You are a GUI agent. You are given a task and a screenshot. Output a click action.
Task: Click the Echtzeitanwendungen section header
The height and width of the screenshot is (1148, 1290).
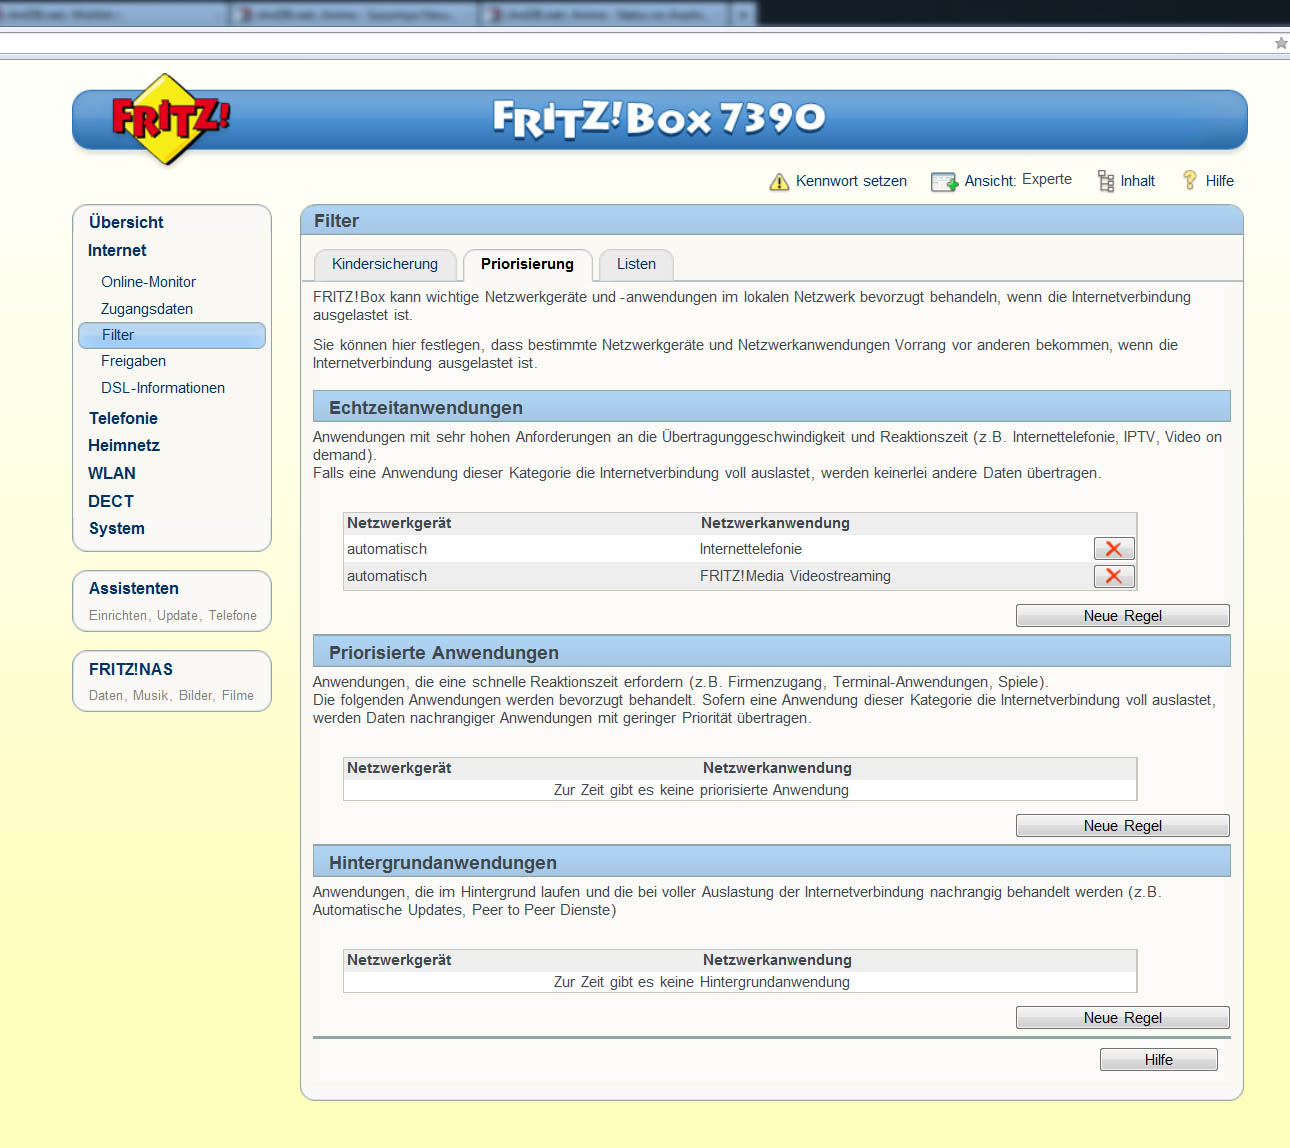coord(772,407)
